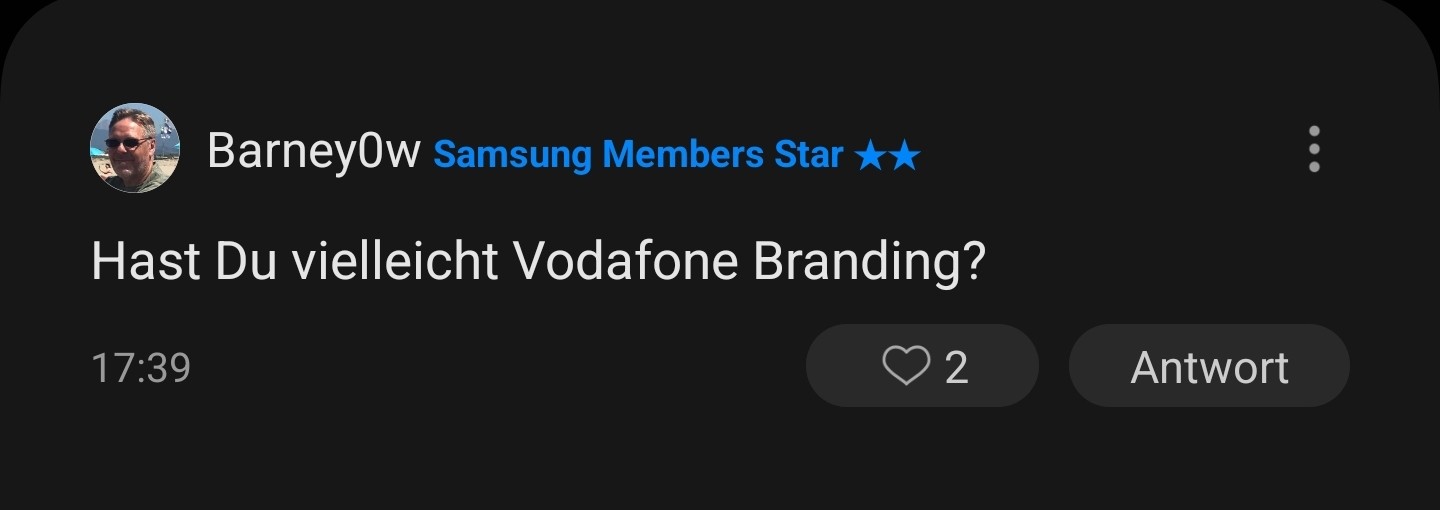
Task: Open Barney0w's user profile name
Action: coord(313,153)
